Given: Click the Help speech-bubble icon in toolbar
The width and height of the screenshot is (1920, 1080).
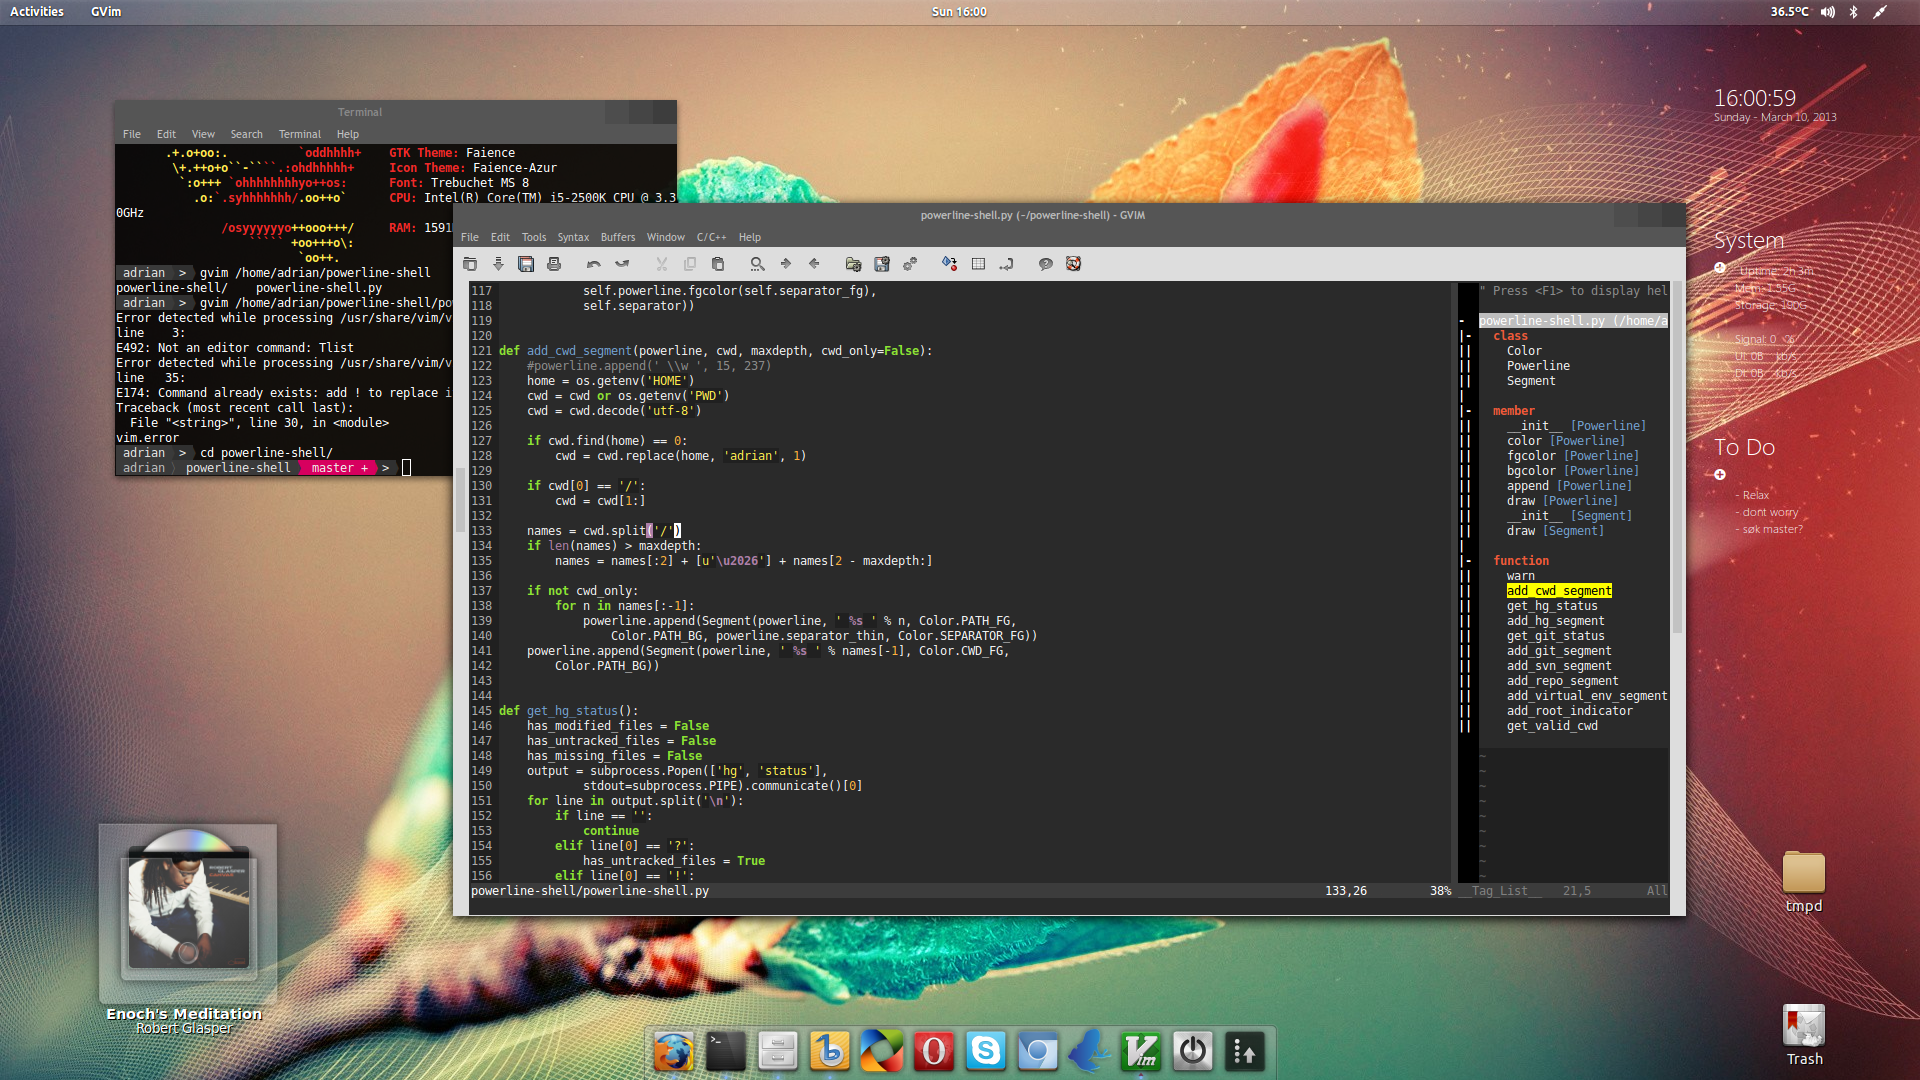Looking at the screenshot, I should click(x=1045, y=264).
